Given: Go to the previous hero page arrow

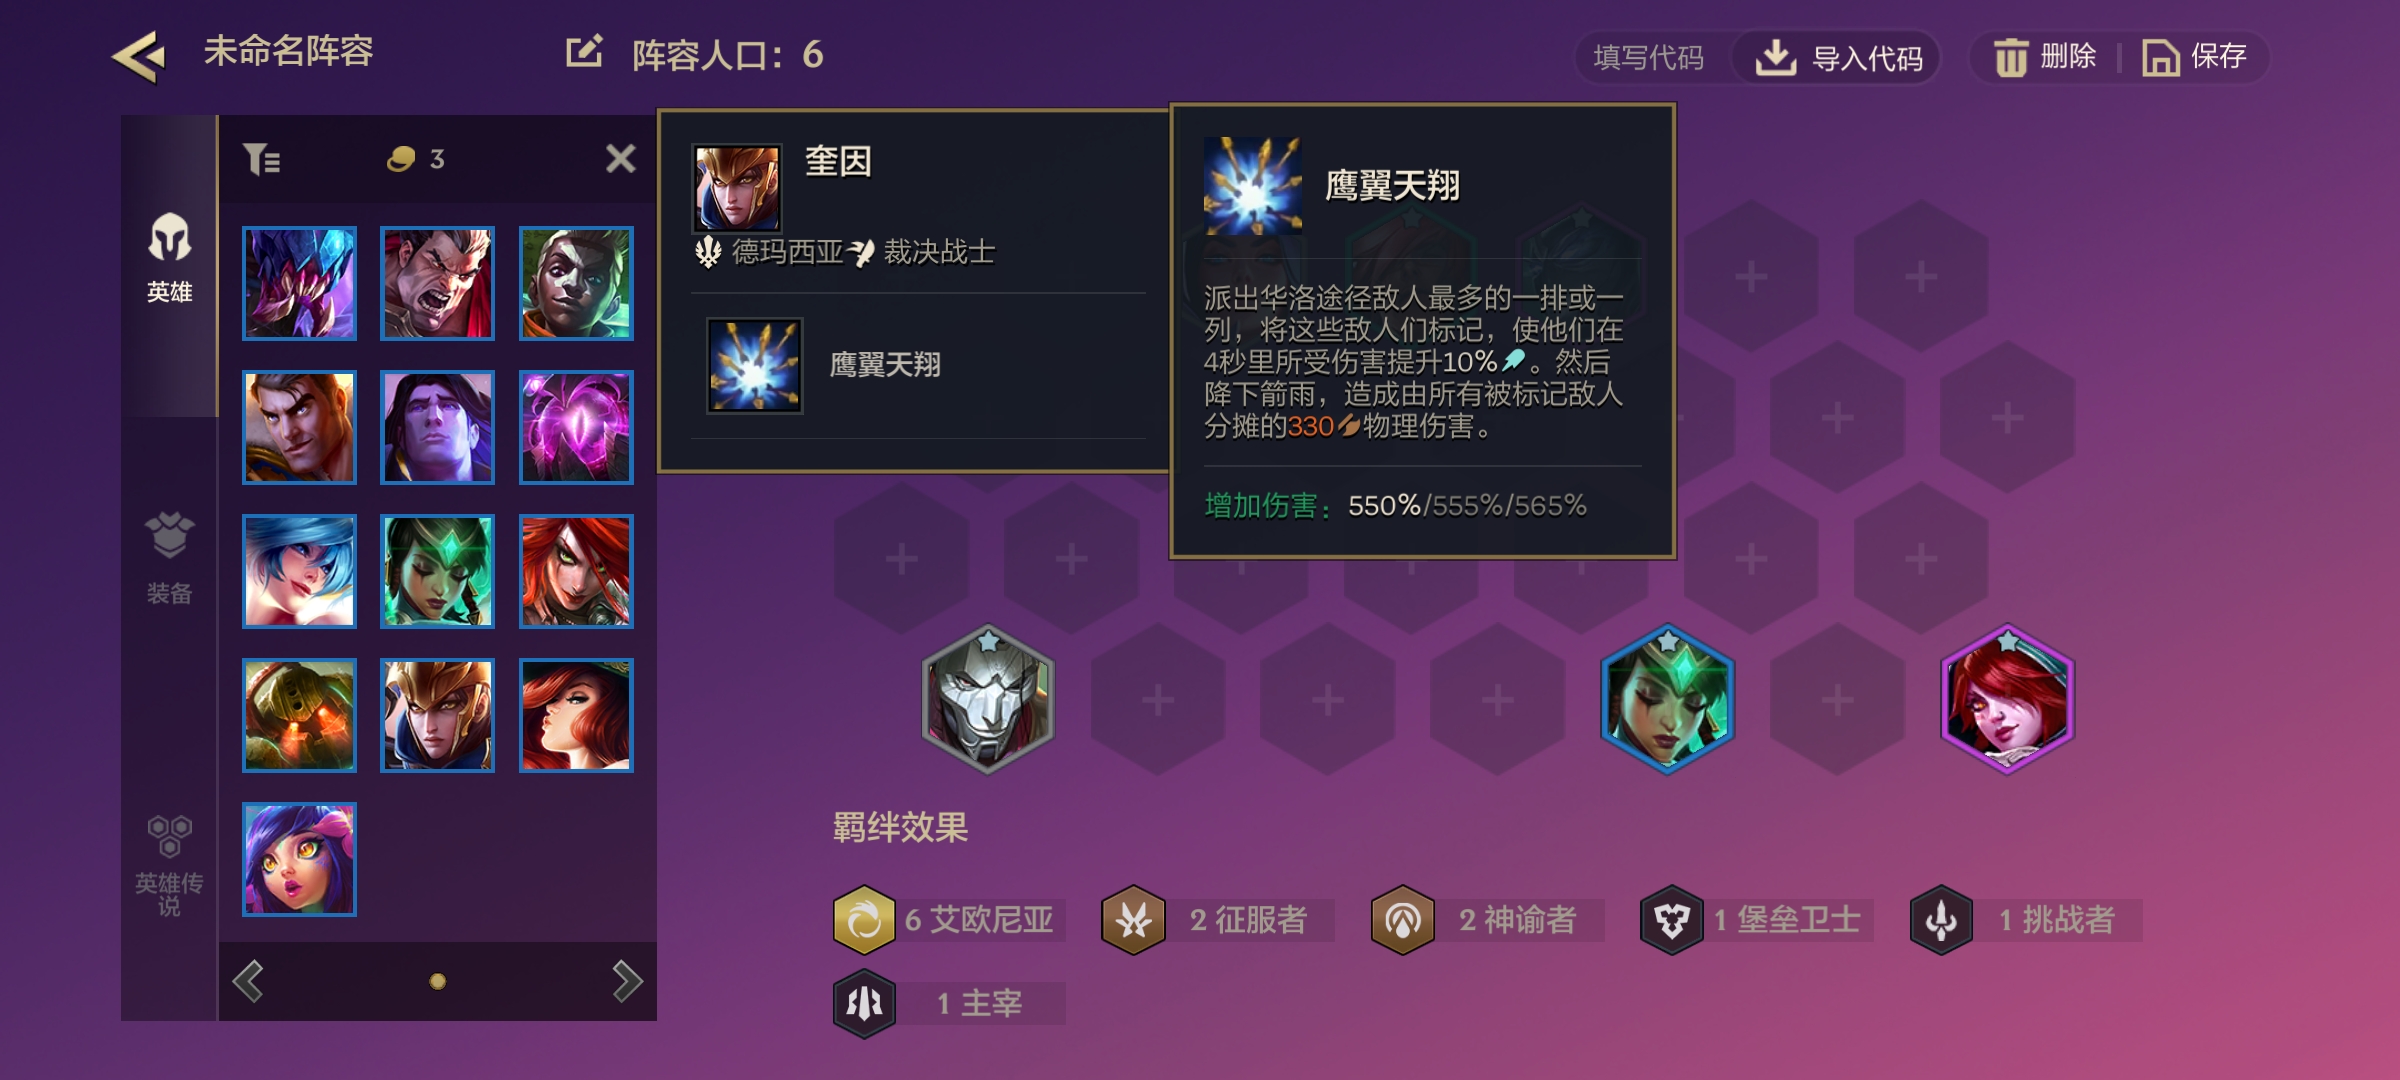Looking at the screenshot, I should [248, 981].
